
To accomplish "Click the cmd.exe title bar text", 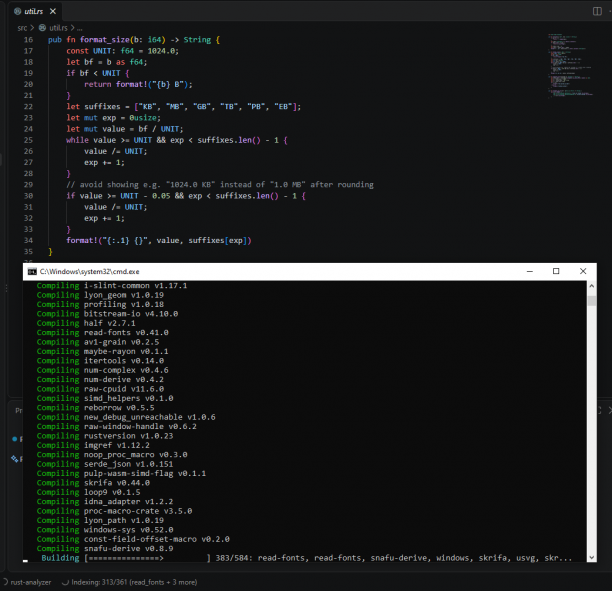I will click(x=89, y=272).
